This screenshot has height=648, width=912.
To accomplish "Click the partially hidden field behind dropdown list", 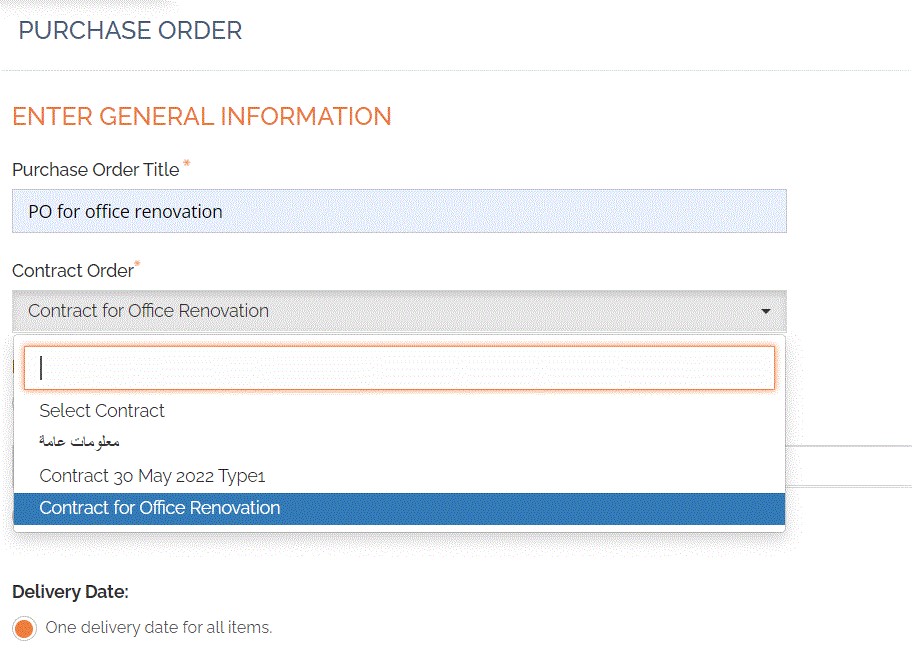I will [x=848, y=466].
